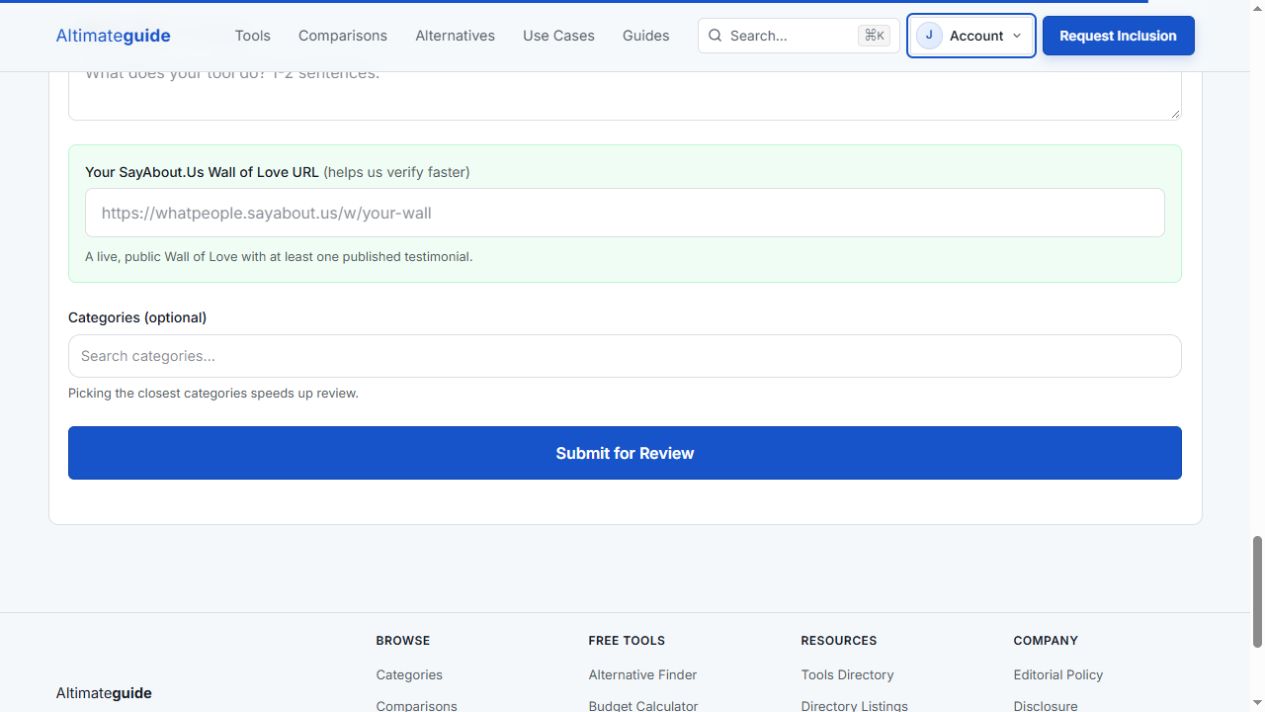Visit the Tools Directory link
The image size is (1265, 712).
pyautogui.click(x=847, y=675)
